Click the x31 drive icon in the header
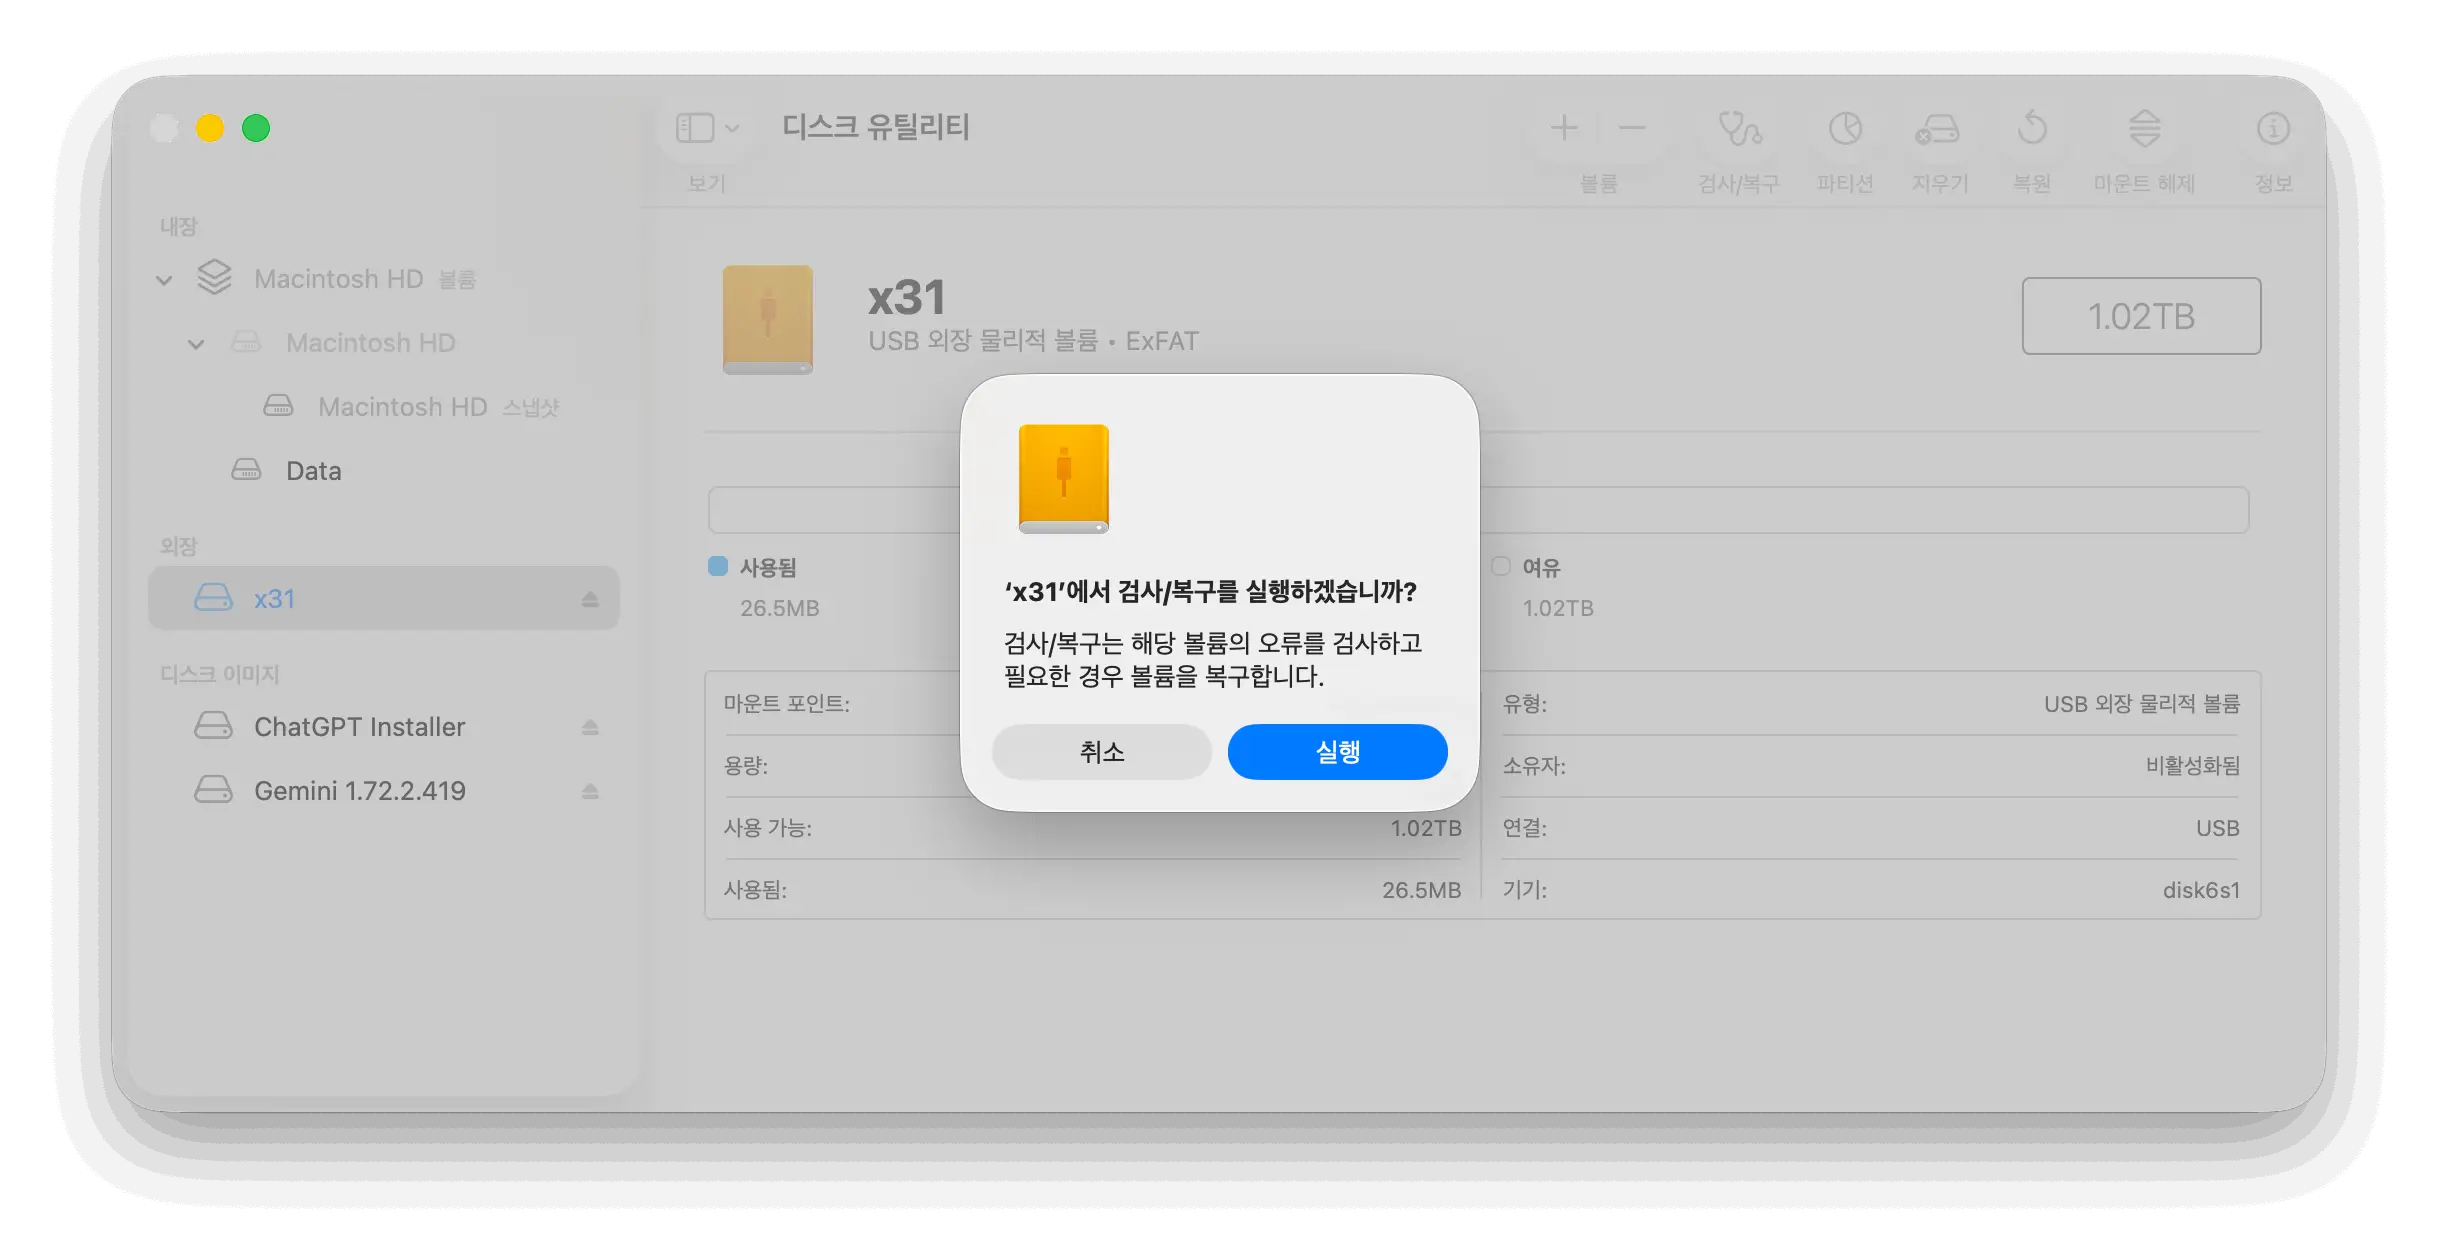Screen dimensions: 2438x1260 point(767,320)
